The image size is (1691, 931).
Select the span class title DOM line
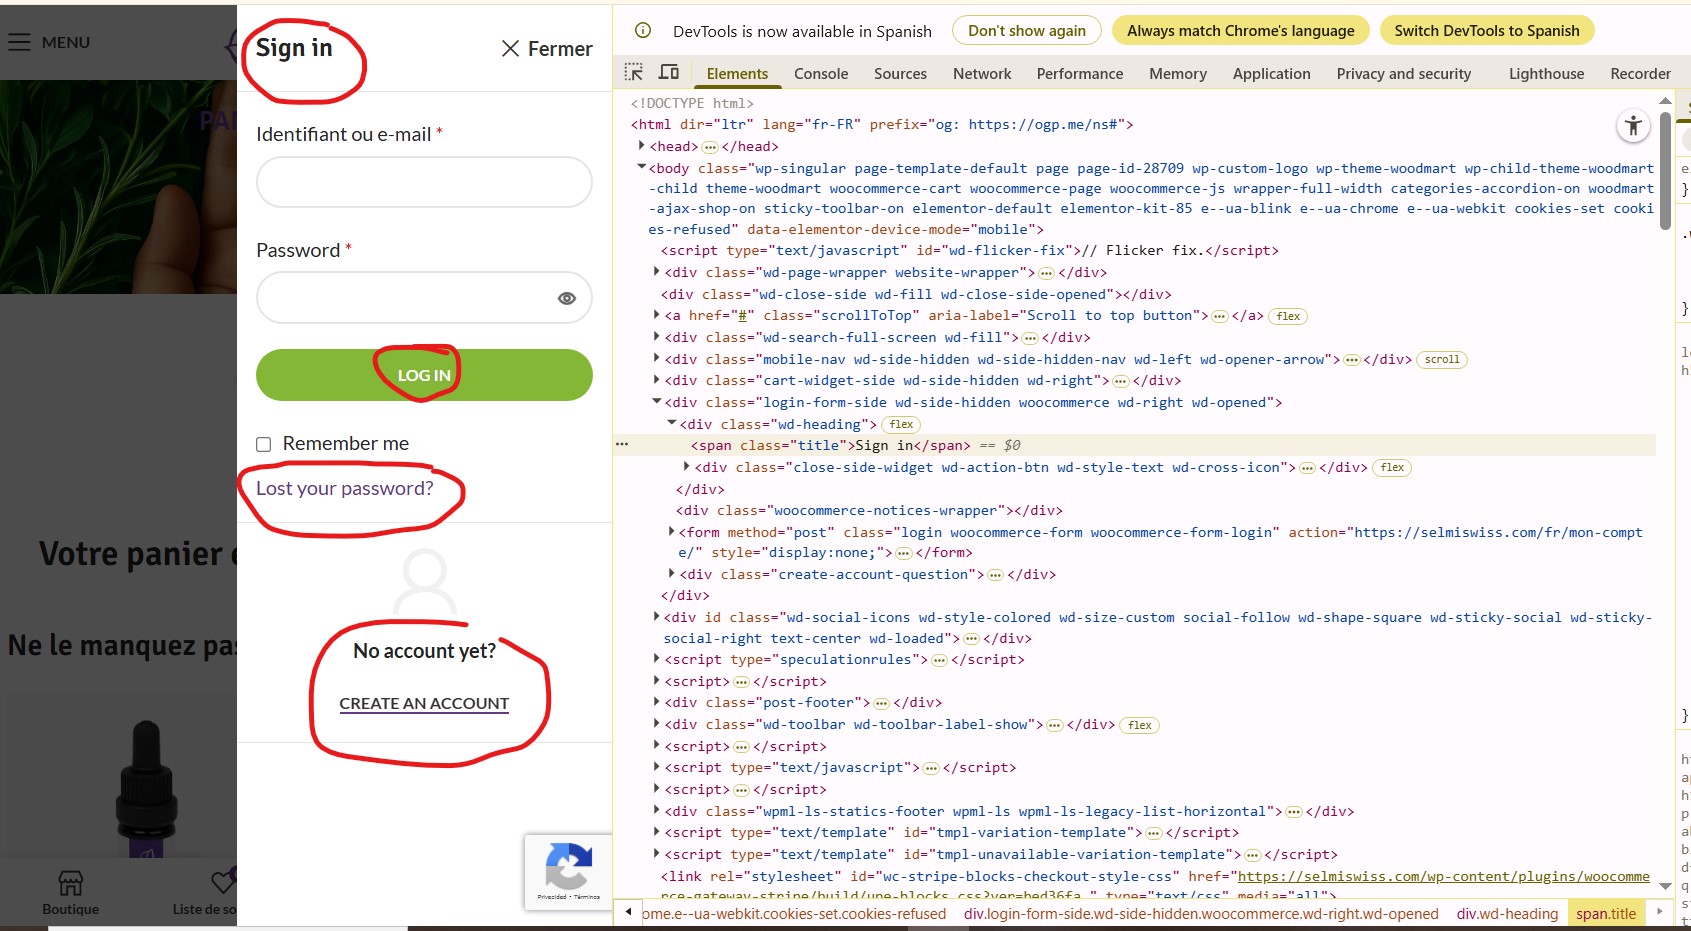1134,445
